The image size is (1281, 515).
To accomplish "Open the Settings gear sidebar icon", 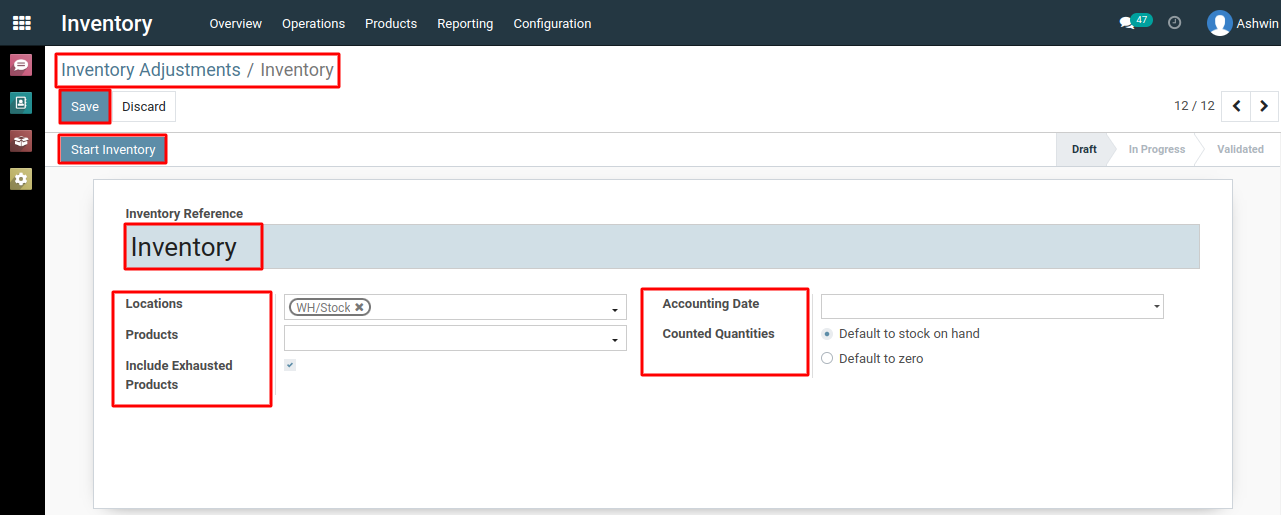I will pos(21,178).
